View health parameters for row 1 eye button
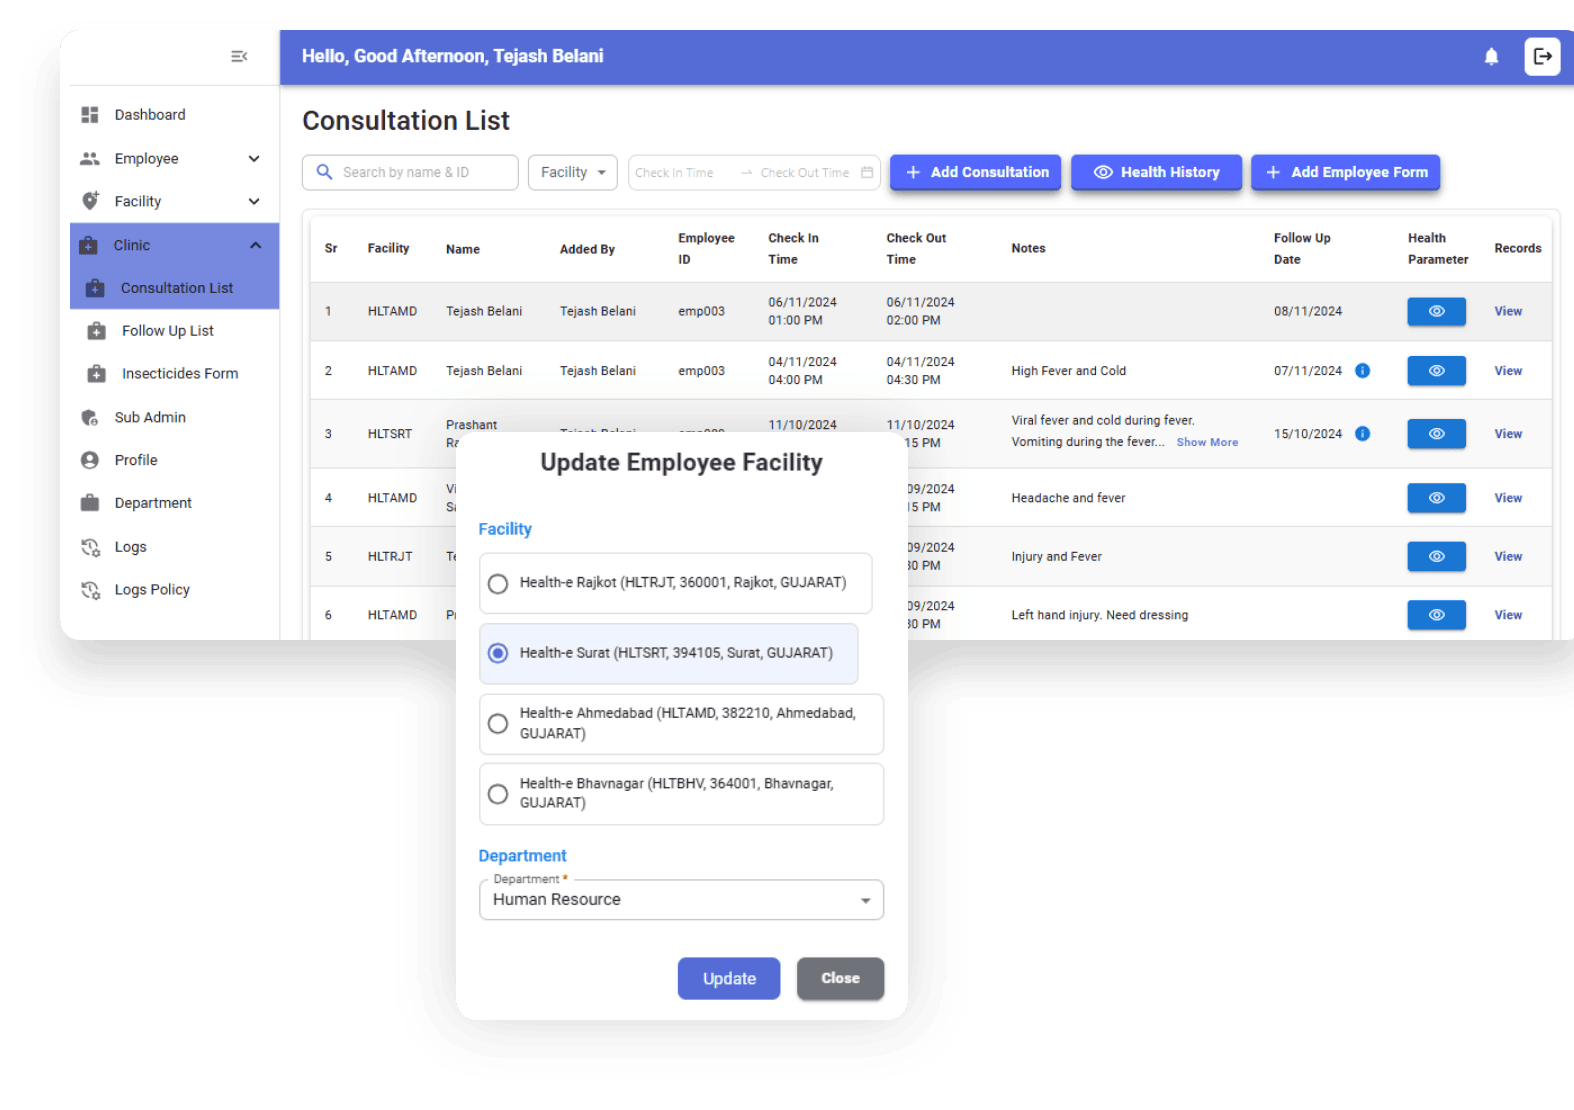Image resolution: width=1574 pixels, height=1110 pixels. [1436, 312]
